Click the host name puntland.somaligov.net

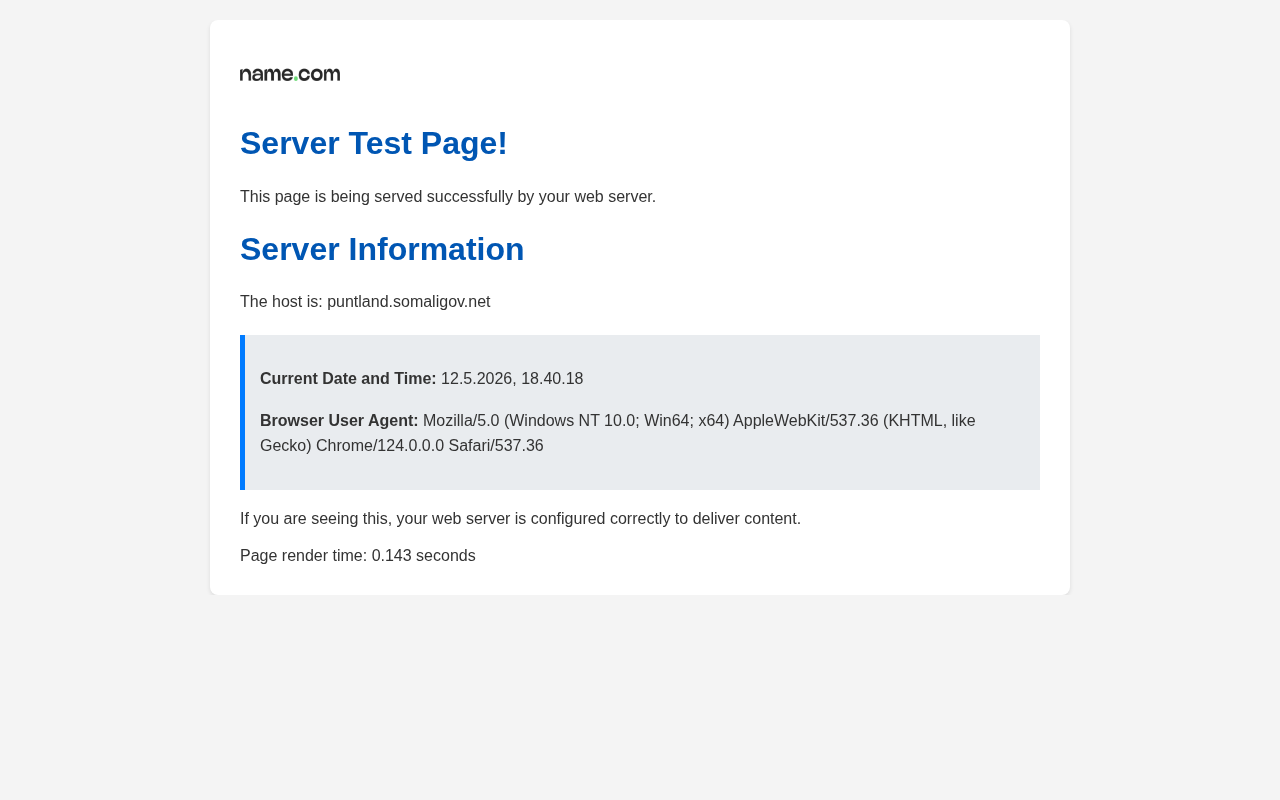[x=408, y=302]
